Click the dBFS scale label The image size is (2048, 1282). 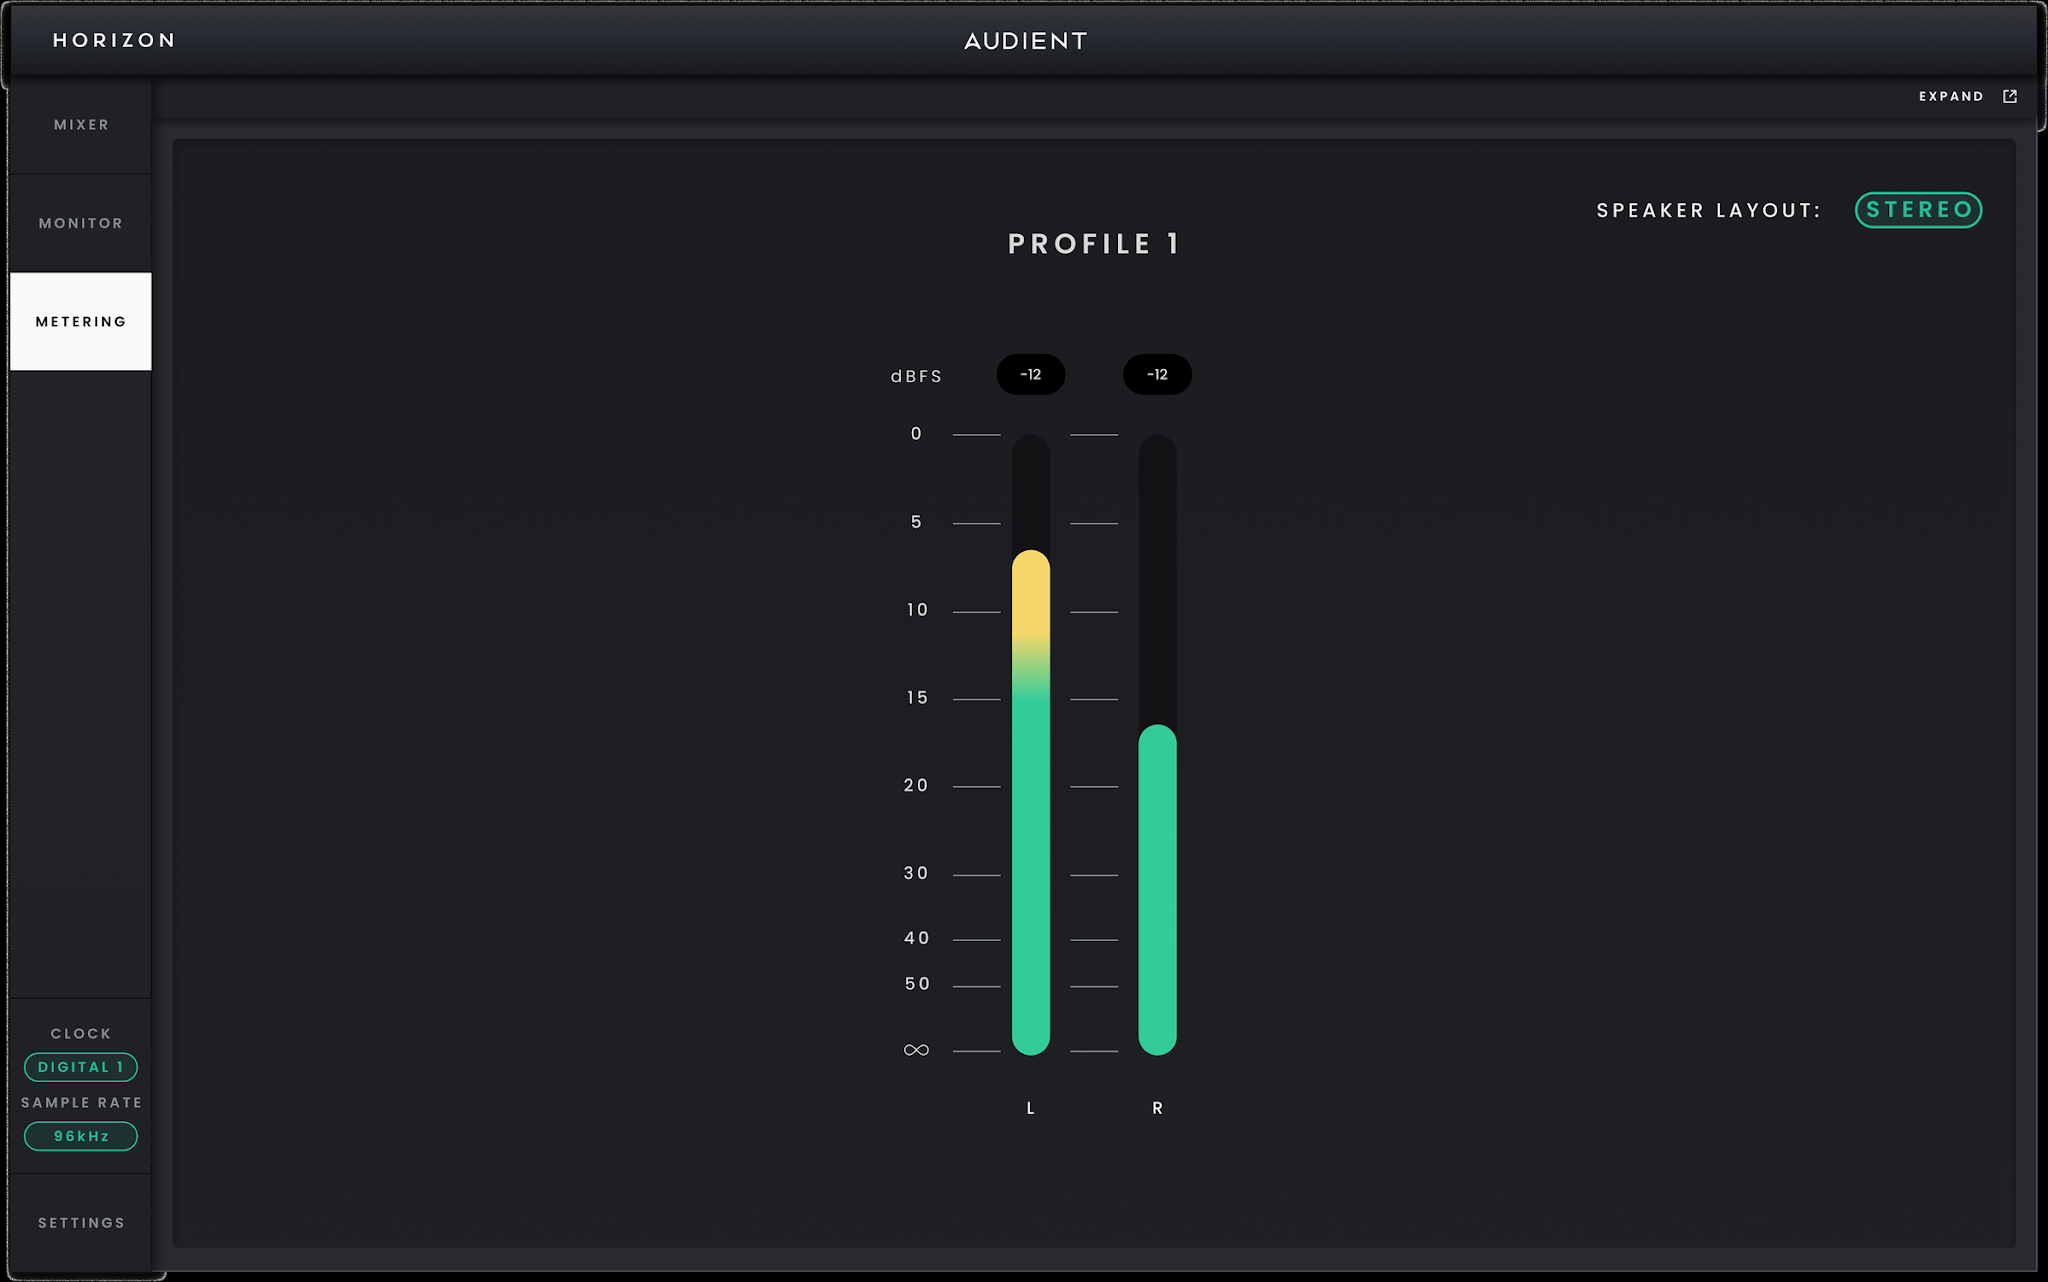pos(916,376)
